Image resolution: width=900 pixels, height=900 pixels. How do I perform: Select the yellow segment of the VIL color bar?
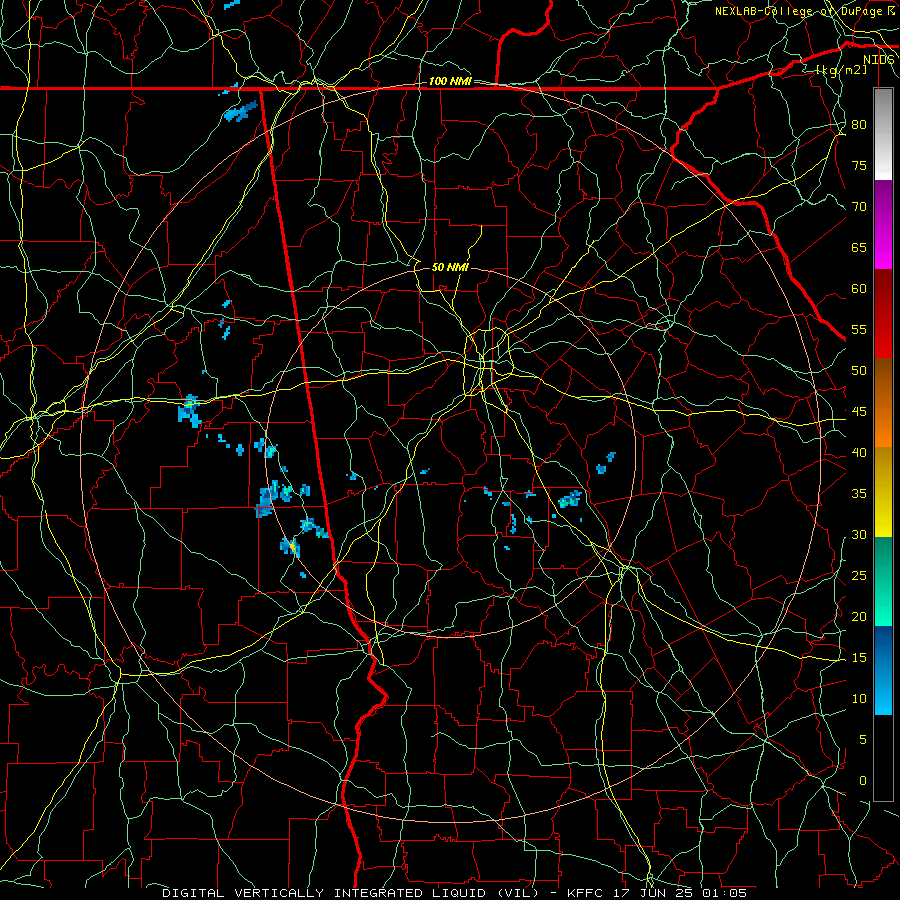tap(883, 492)
